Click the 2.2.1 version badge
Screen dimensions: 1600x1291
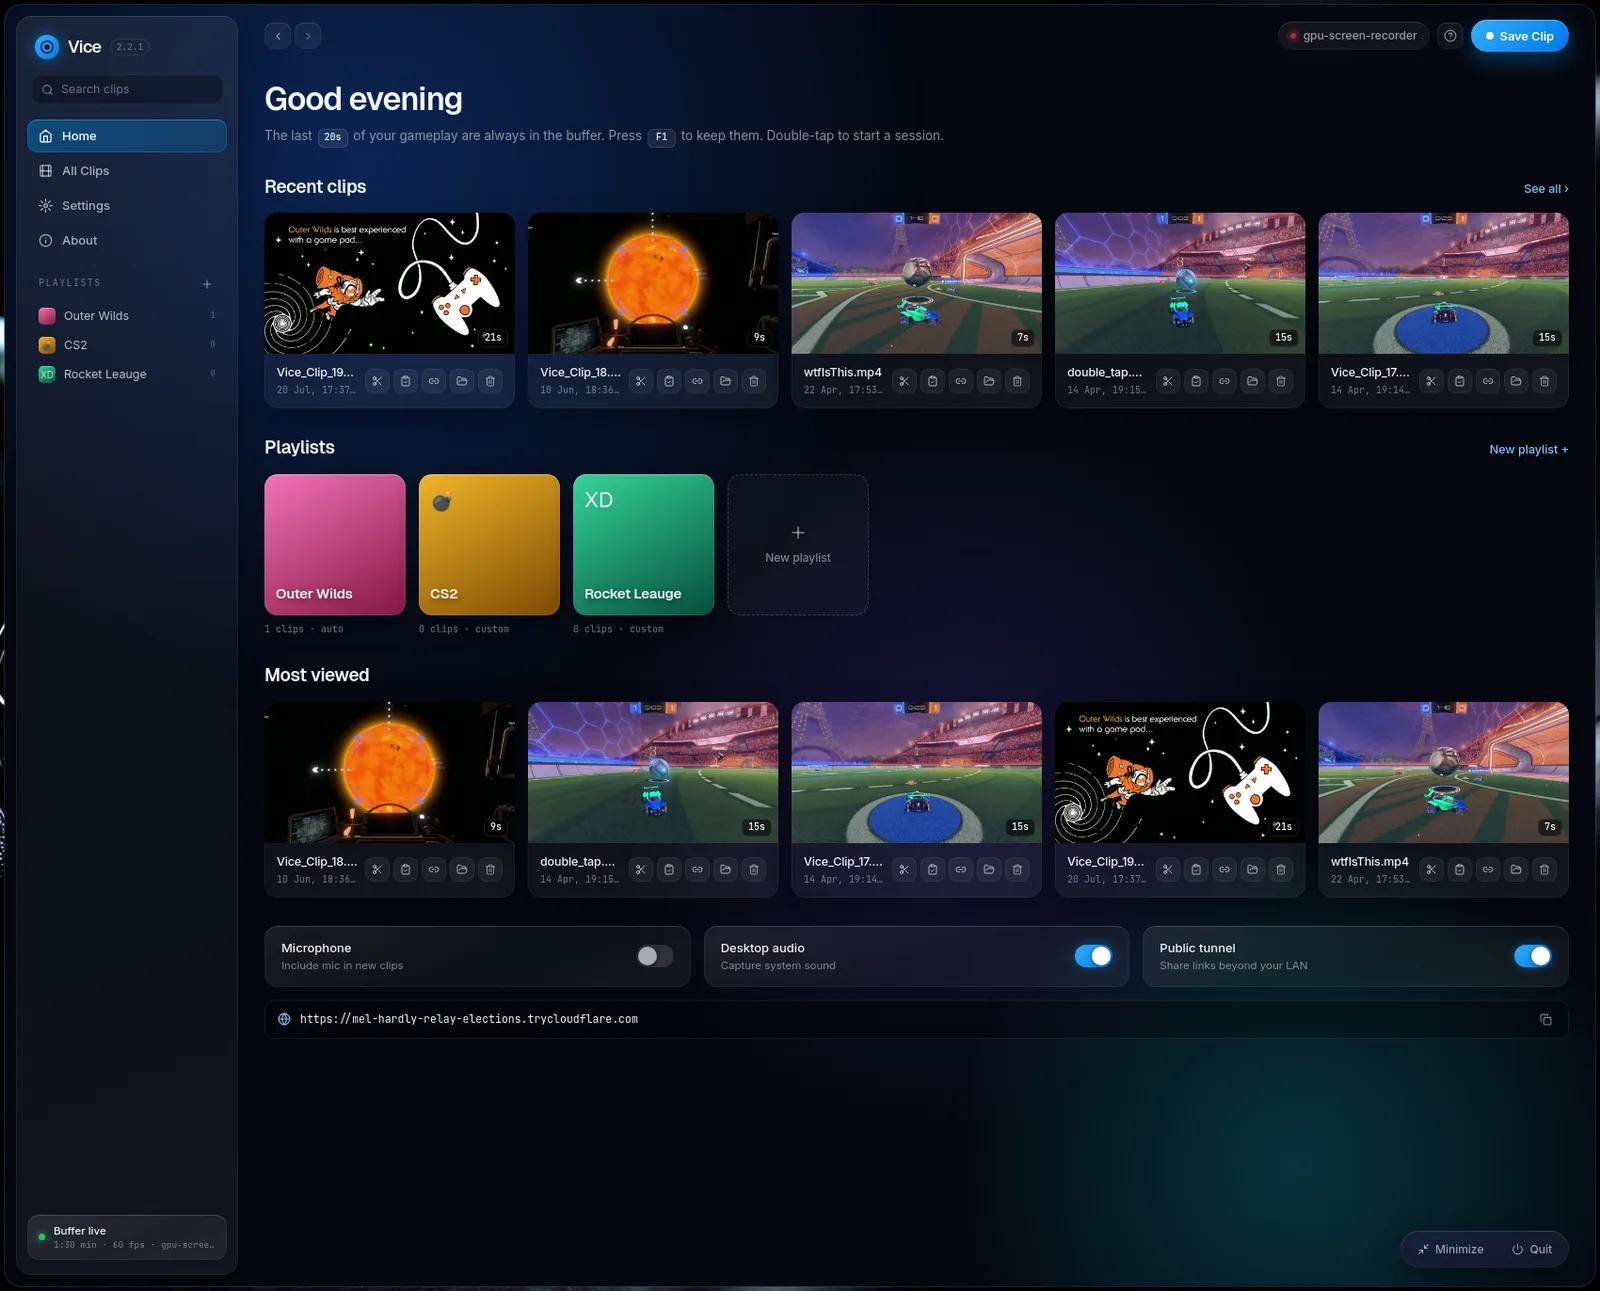[130, 47]
